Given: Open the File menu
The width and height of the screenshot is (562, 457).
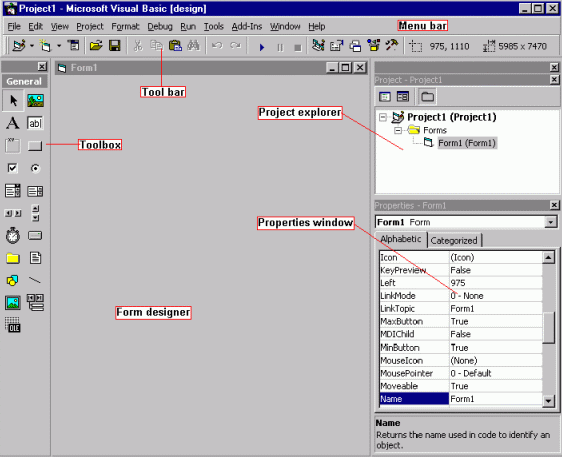Looking at the screenshot, I should coord(14,27).
